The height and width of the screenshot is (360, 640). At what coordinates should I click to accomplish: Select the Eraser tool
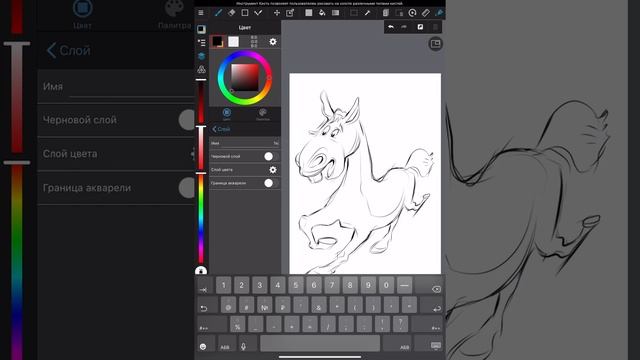pyautogui.click(x=231, y=13)
